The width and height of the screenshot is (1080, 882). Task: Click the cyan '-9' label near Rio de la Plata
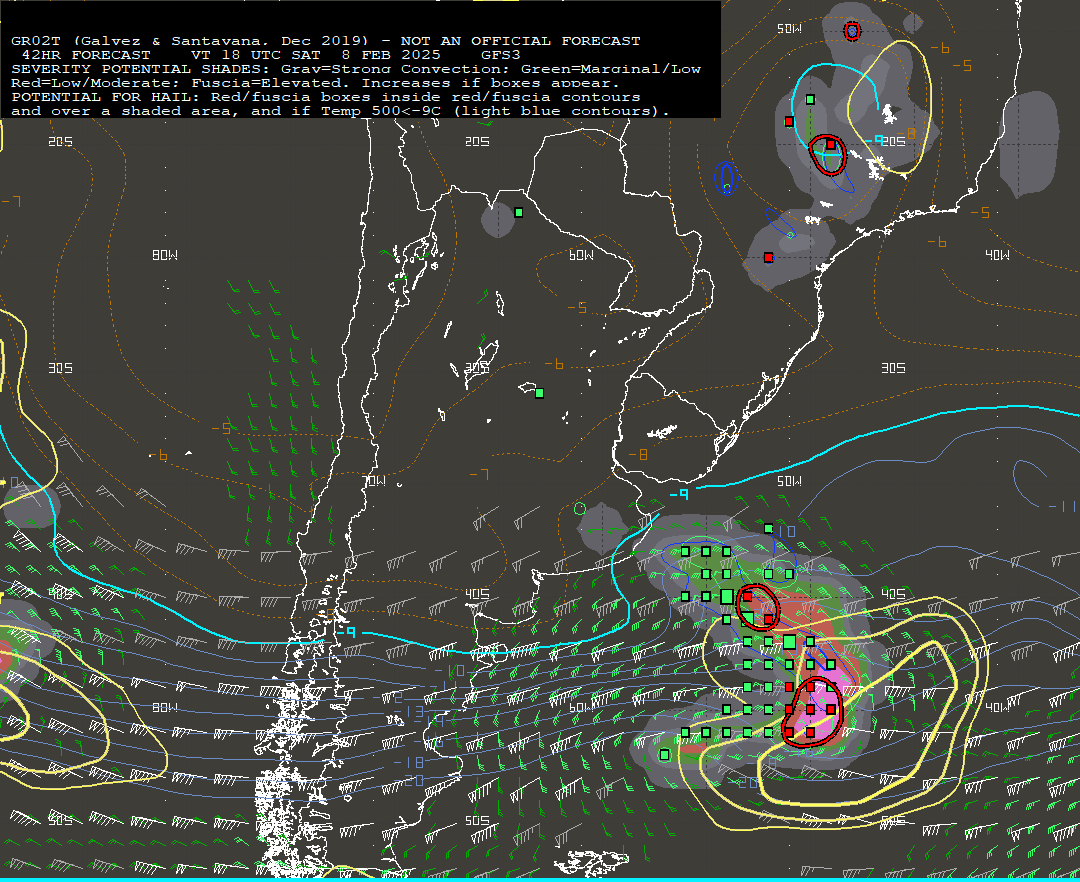click(x=679, y=494)
